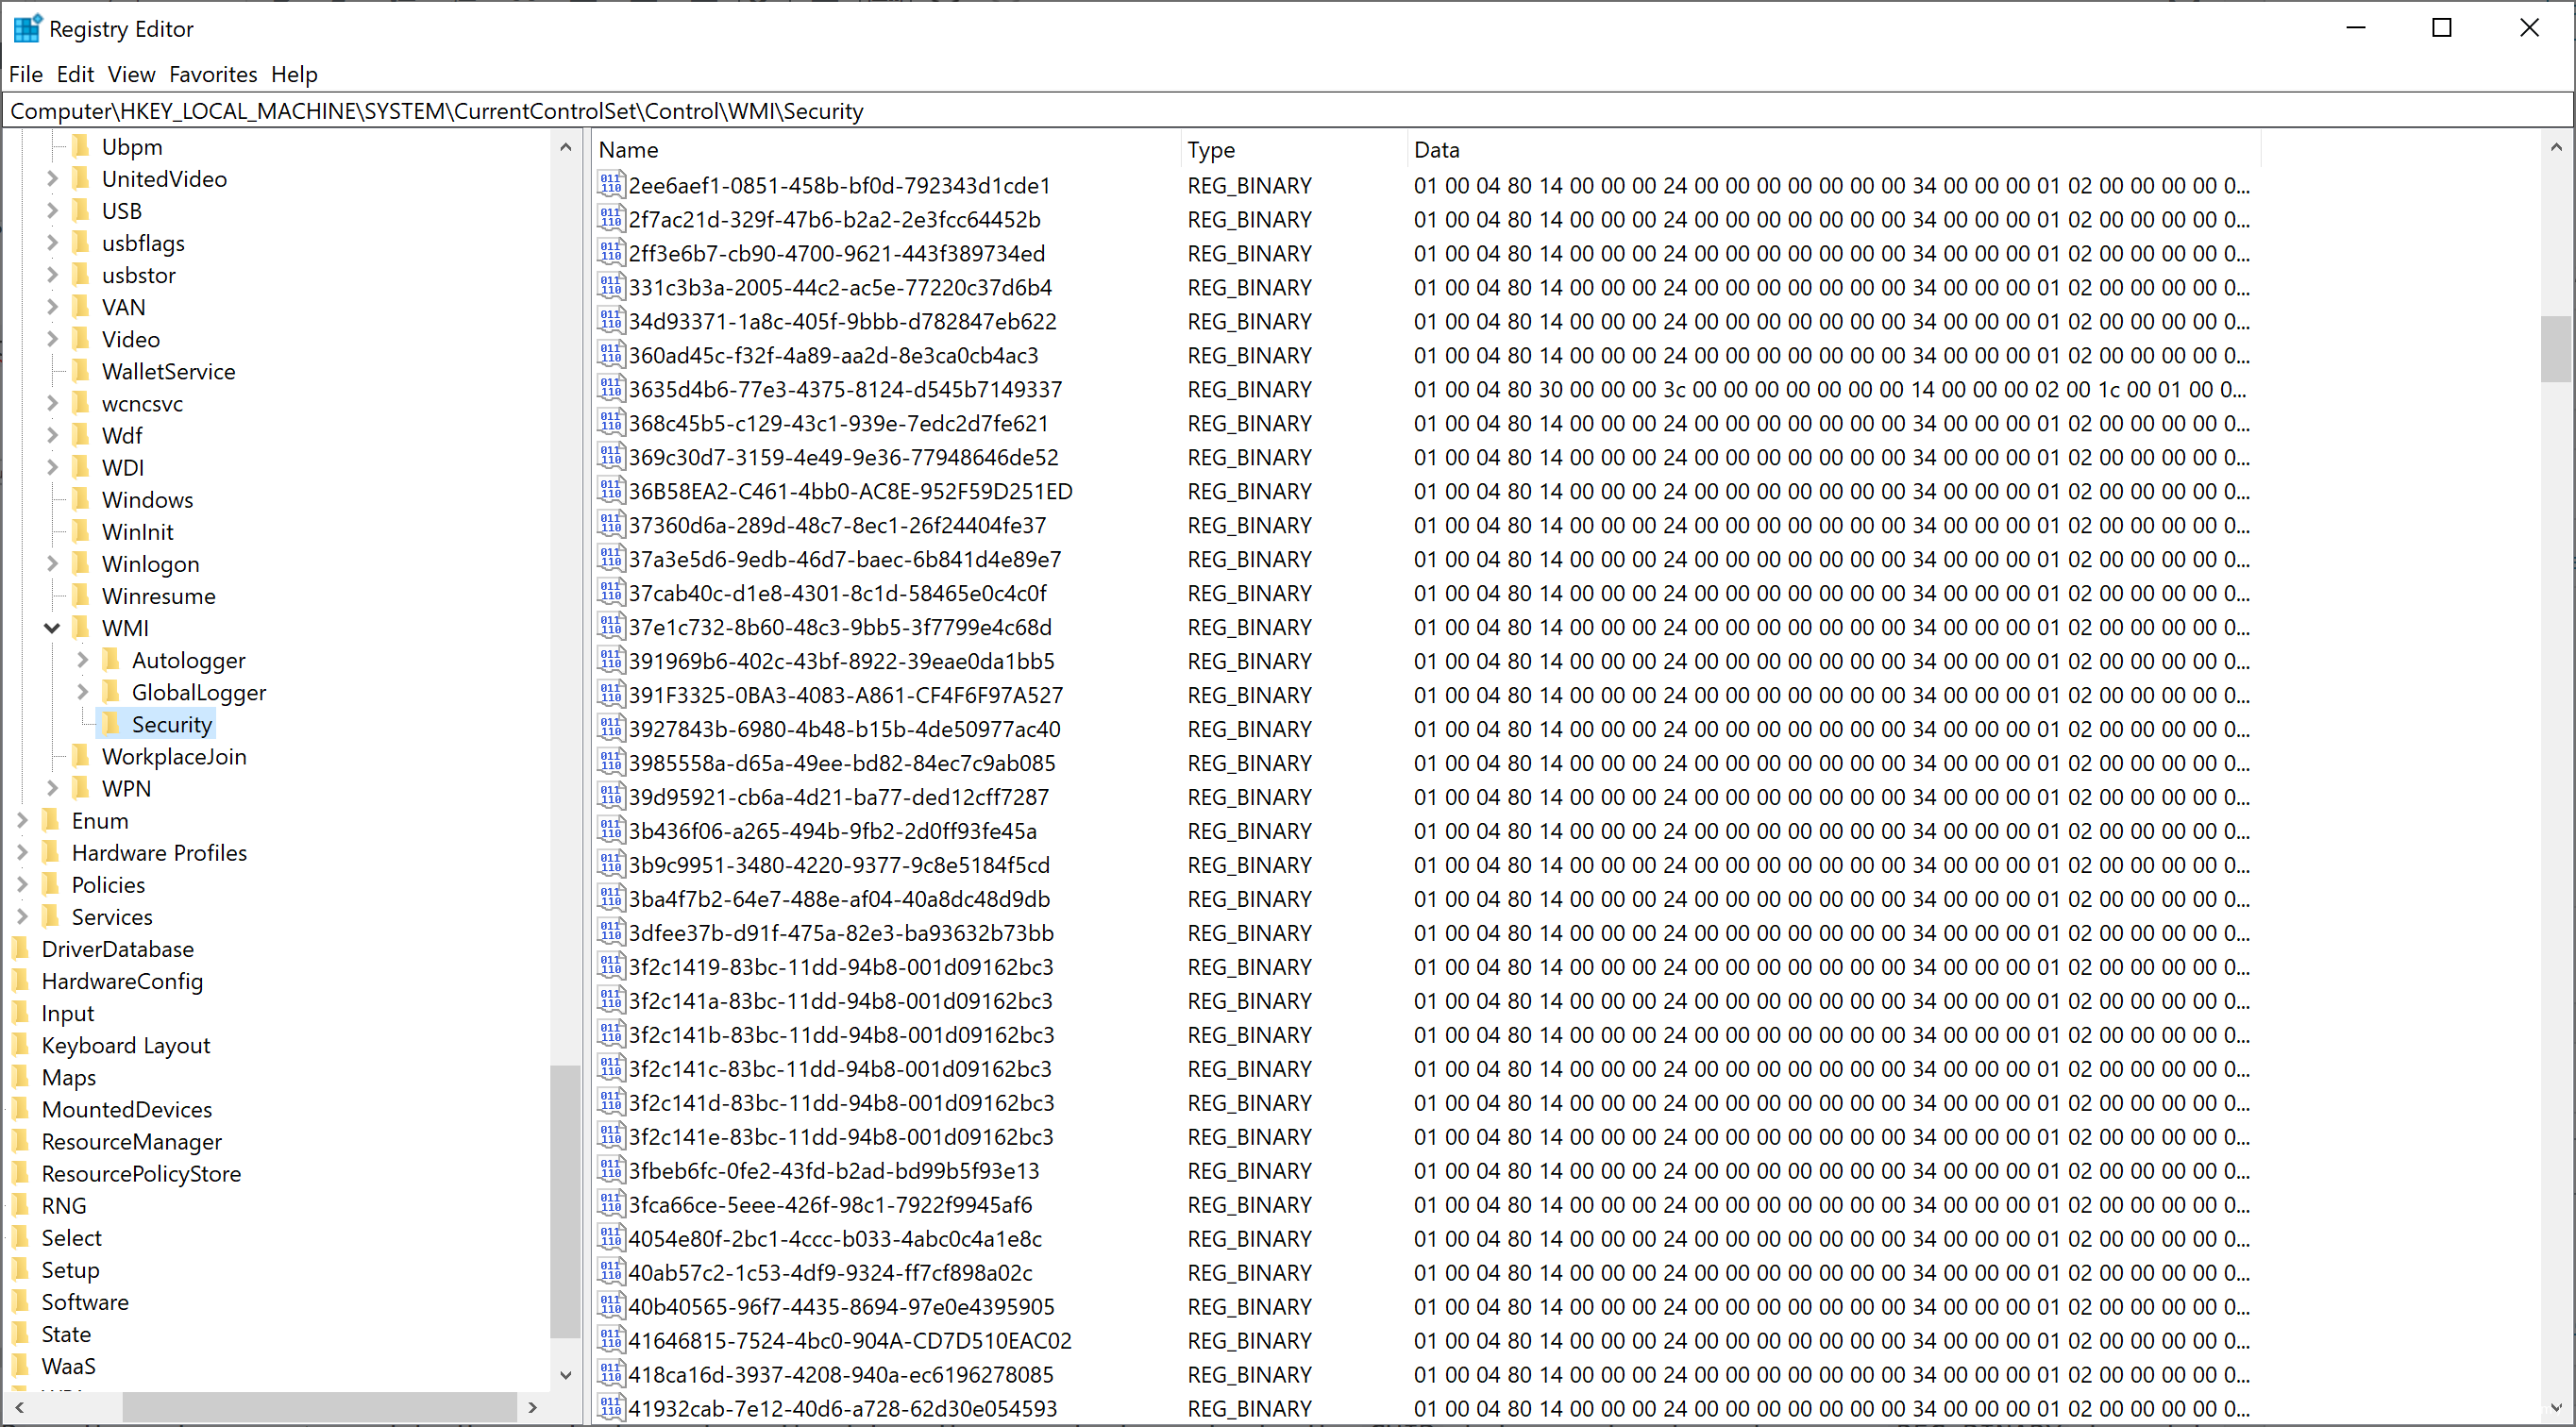2576x1427 pixels.
Task: Collapse the WMI tree node
Action: coord(52,628)
